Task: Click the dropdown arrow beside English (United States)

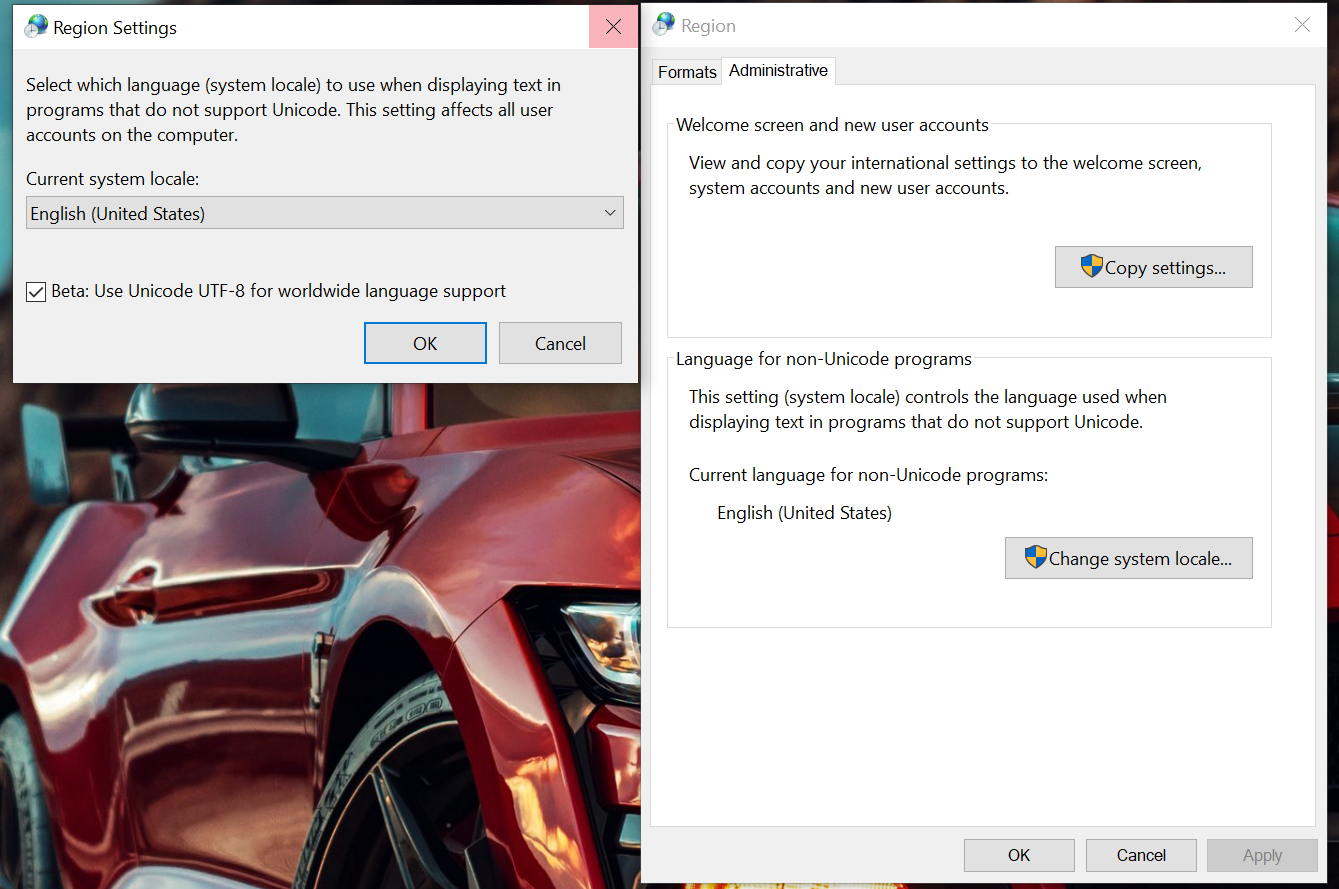Action: pos(610,213)
